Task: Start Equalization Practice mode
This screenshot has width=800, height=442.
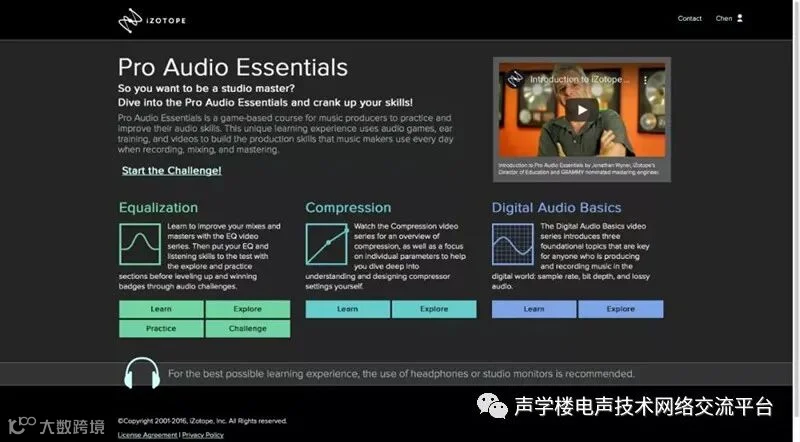Action: click(x=161, y=328)
